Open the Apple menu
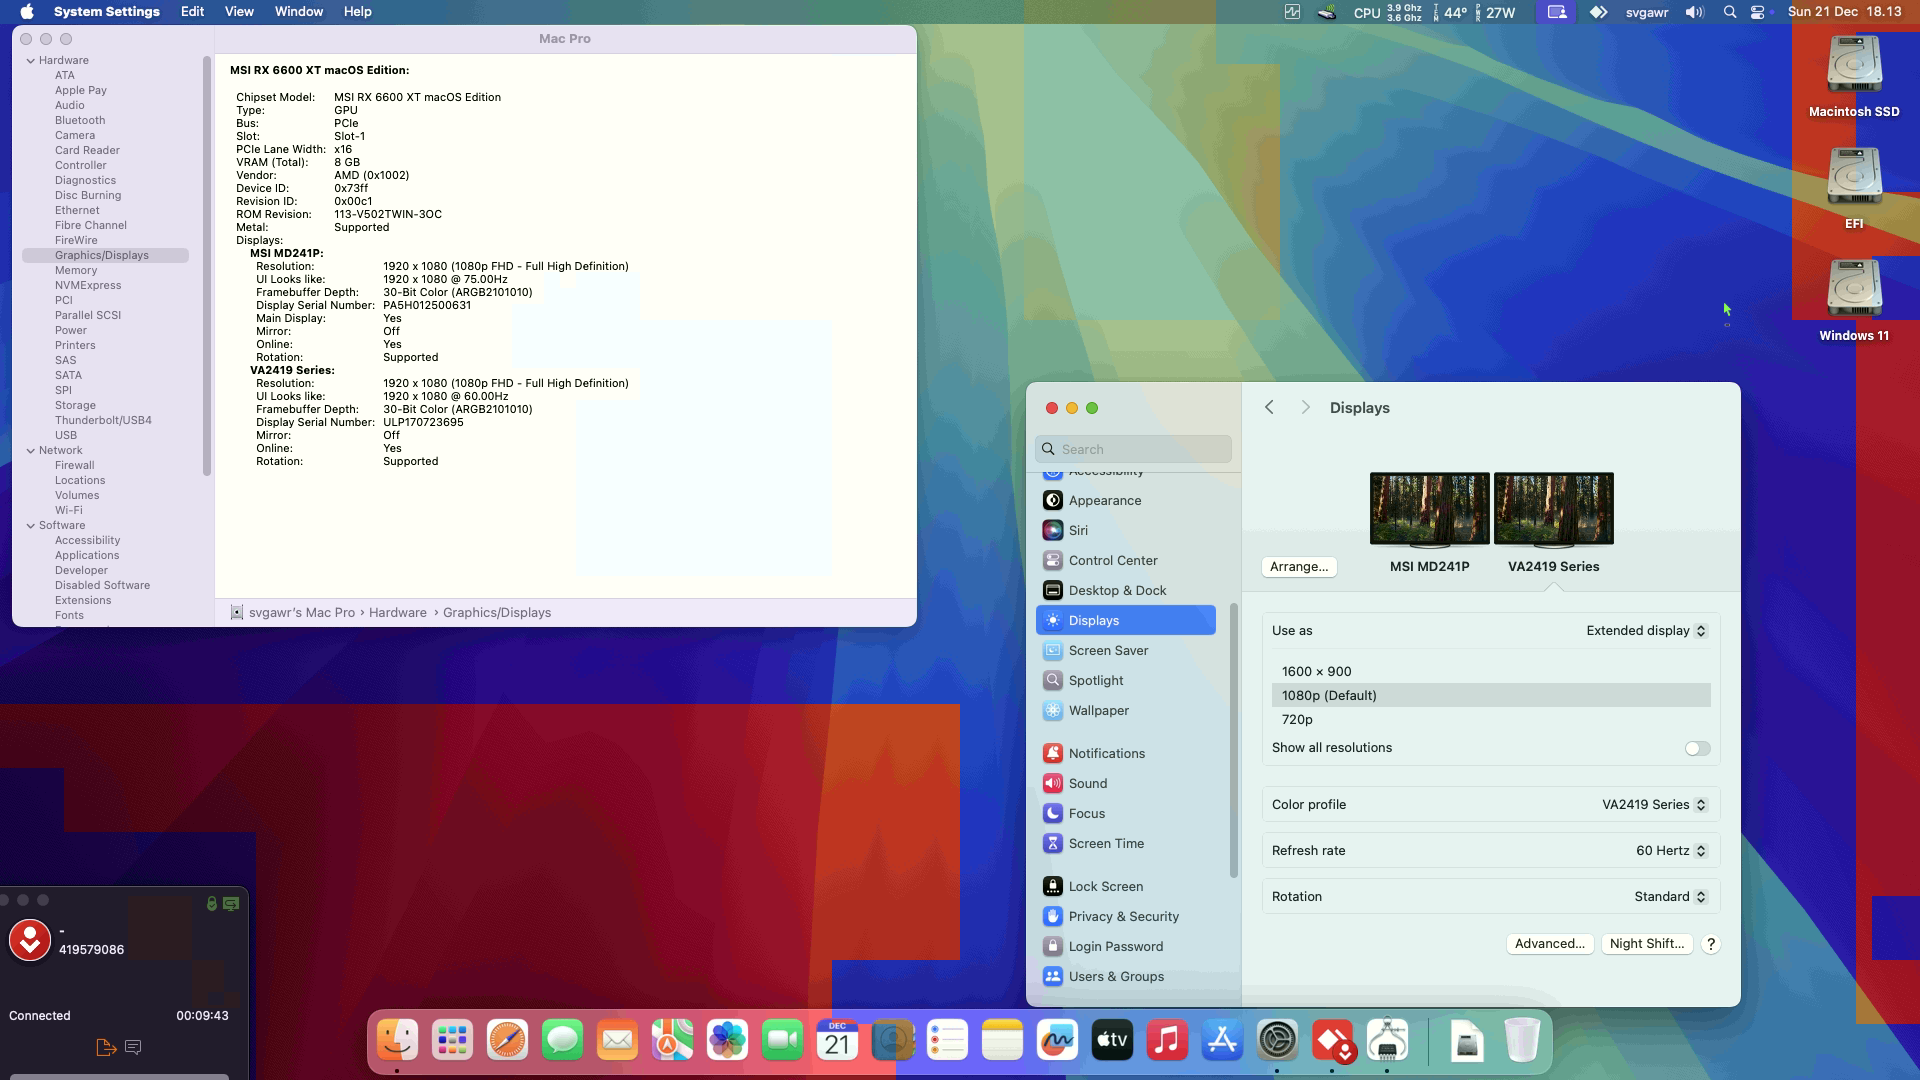 click(27, 12)
